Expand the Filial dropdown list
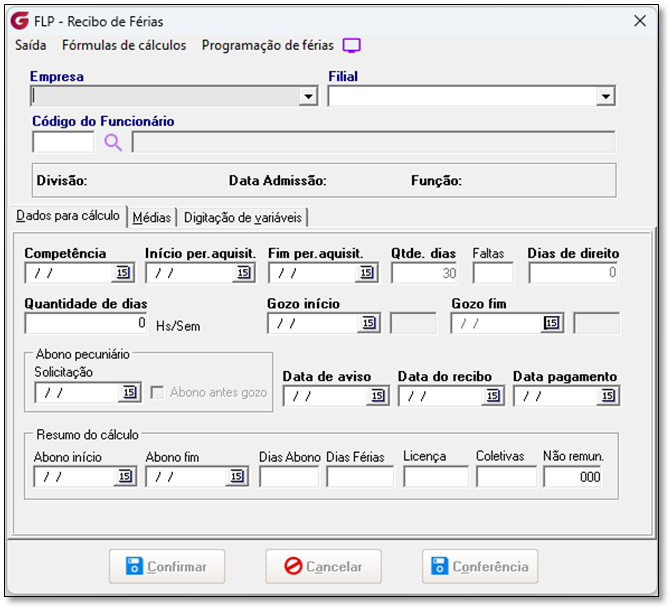This screenshot has width=672, height=610. (x=606, y=96)
